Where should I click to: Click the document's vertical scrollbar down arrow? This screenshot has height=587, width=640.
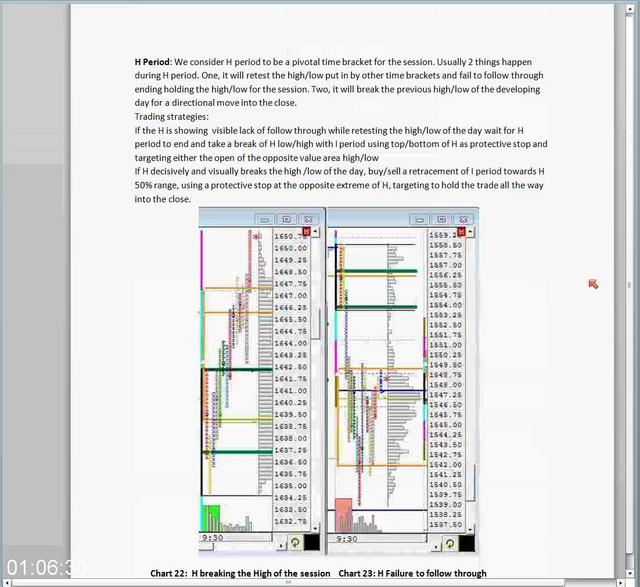pyautogui.click(x=629, y=574)
